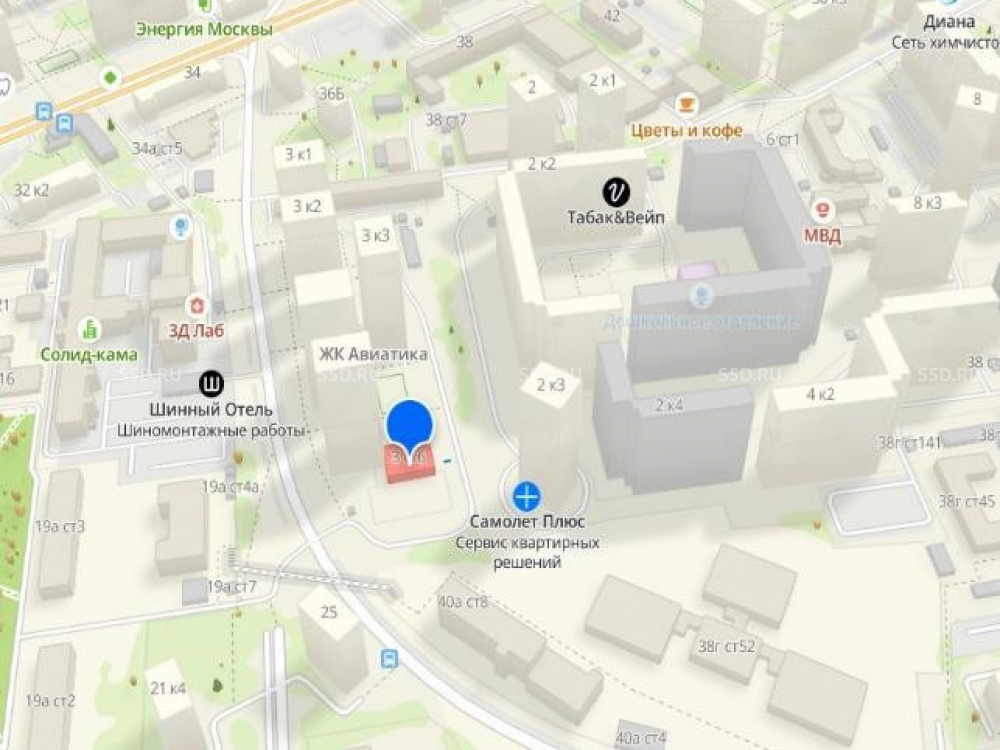The width and height of the screenshot is (1000, 750).
Task: Click the Шинный Отель place name
Action: (x=211, y=409)
